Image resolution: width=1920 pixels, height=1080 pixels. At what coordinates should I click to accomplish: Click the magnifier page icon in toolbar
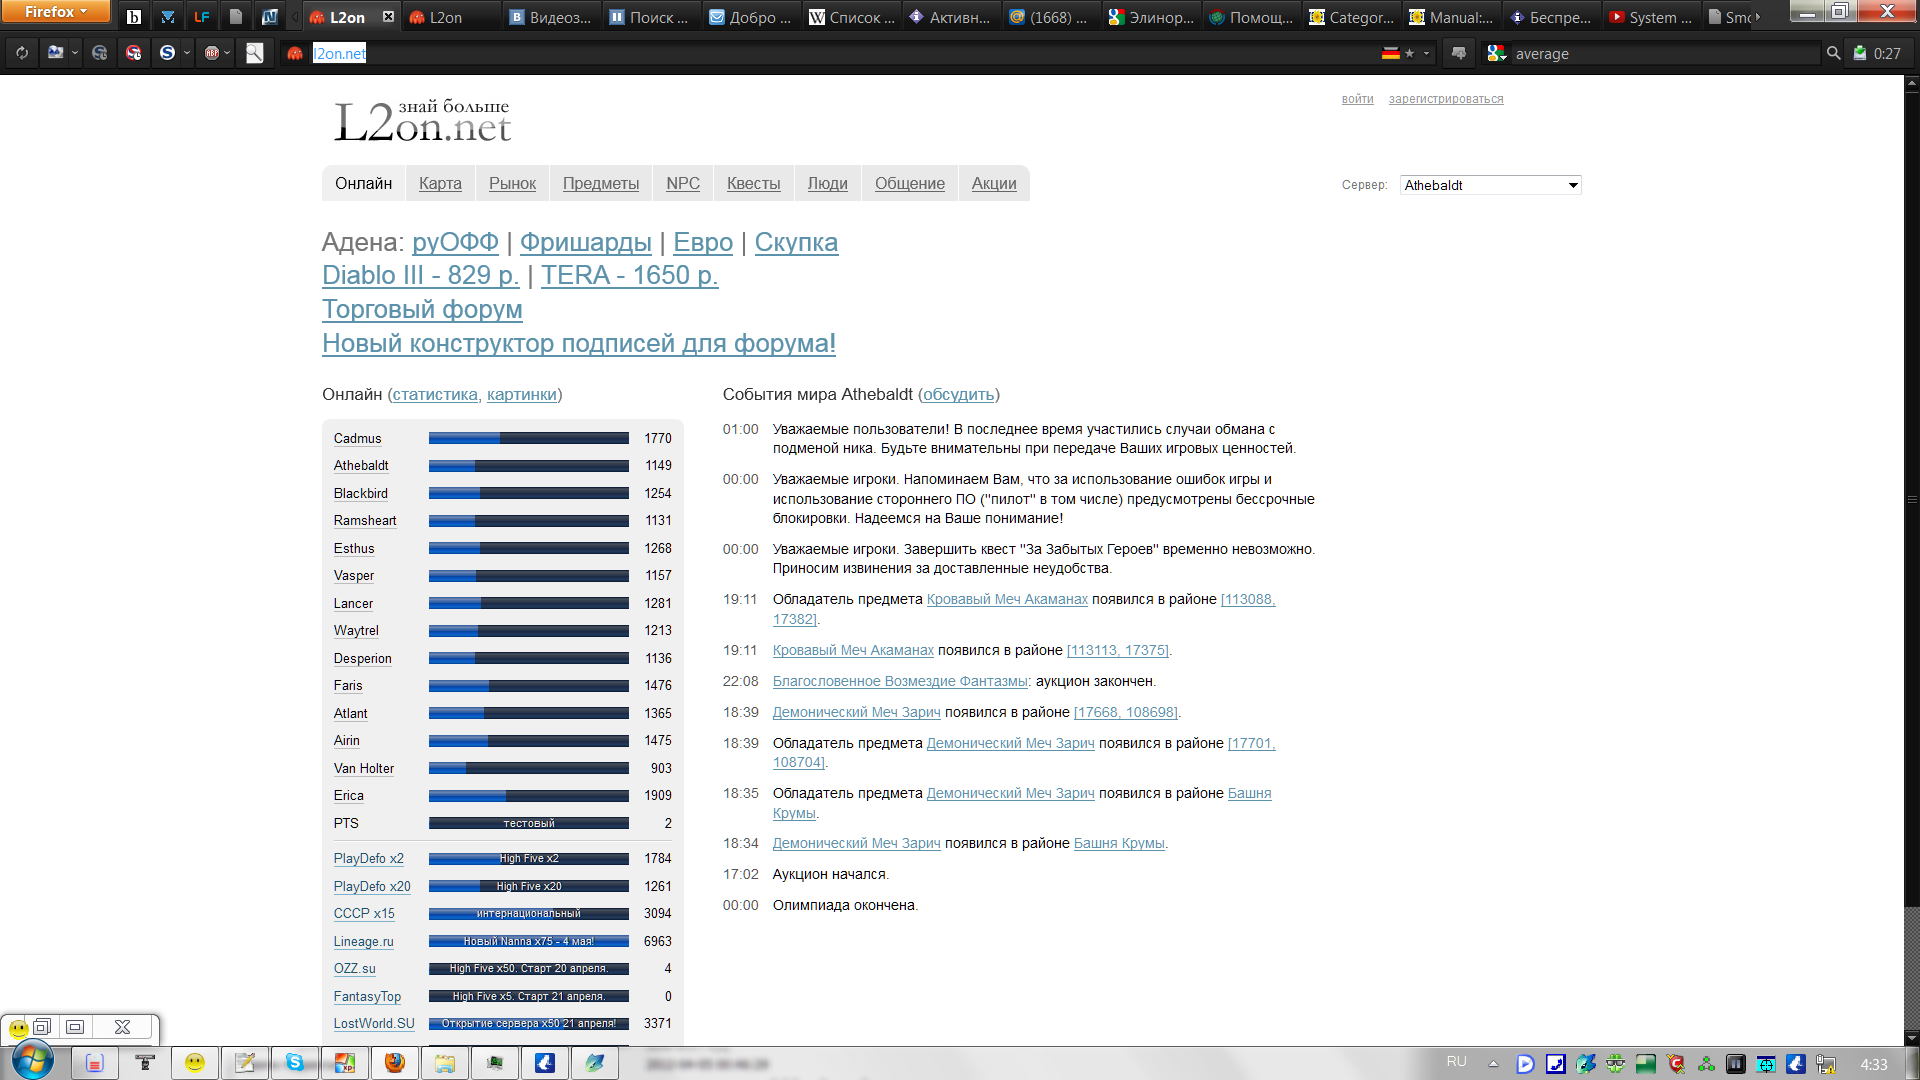click(x=255, y=53)
